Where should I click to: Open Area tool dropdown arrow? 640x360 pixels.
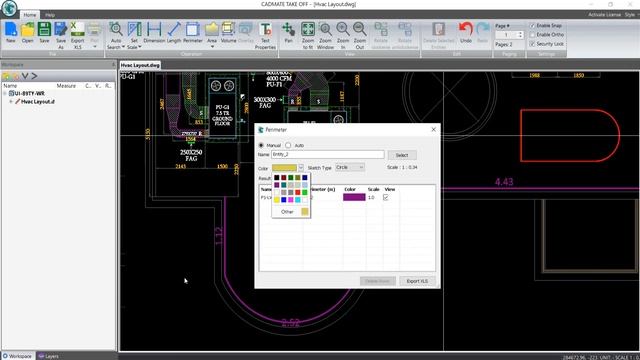[212, 47]
